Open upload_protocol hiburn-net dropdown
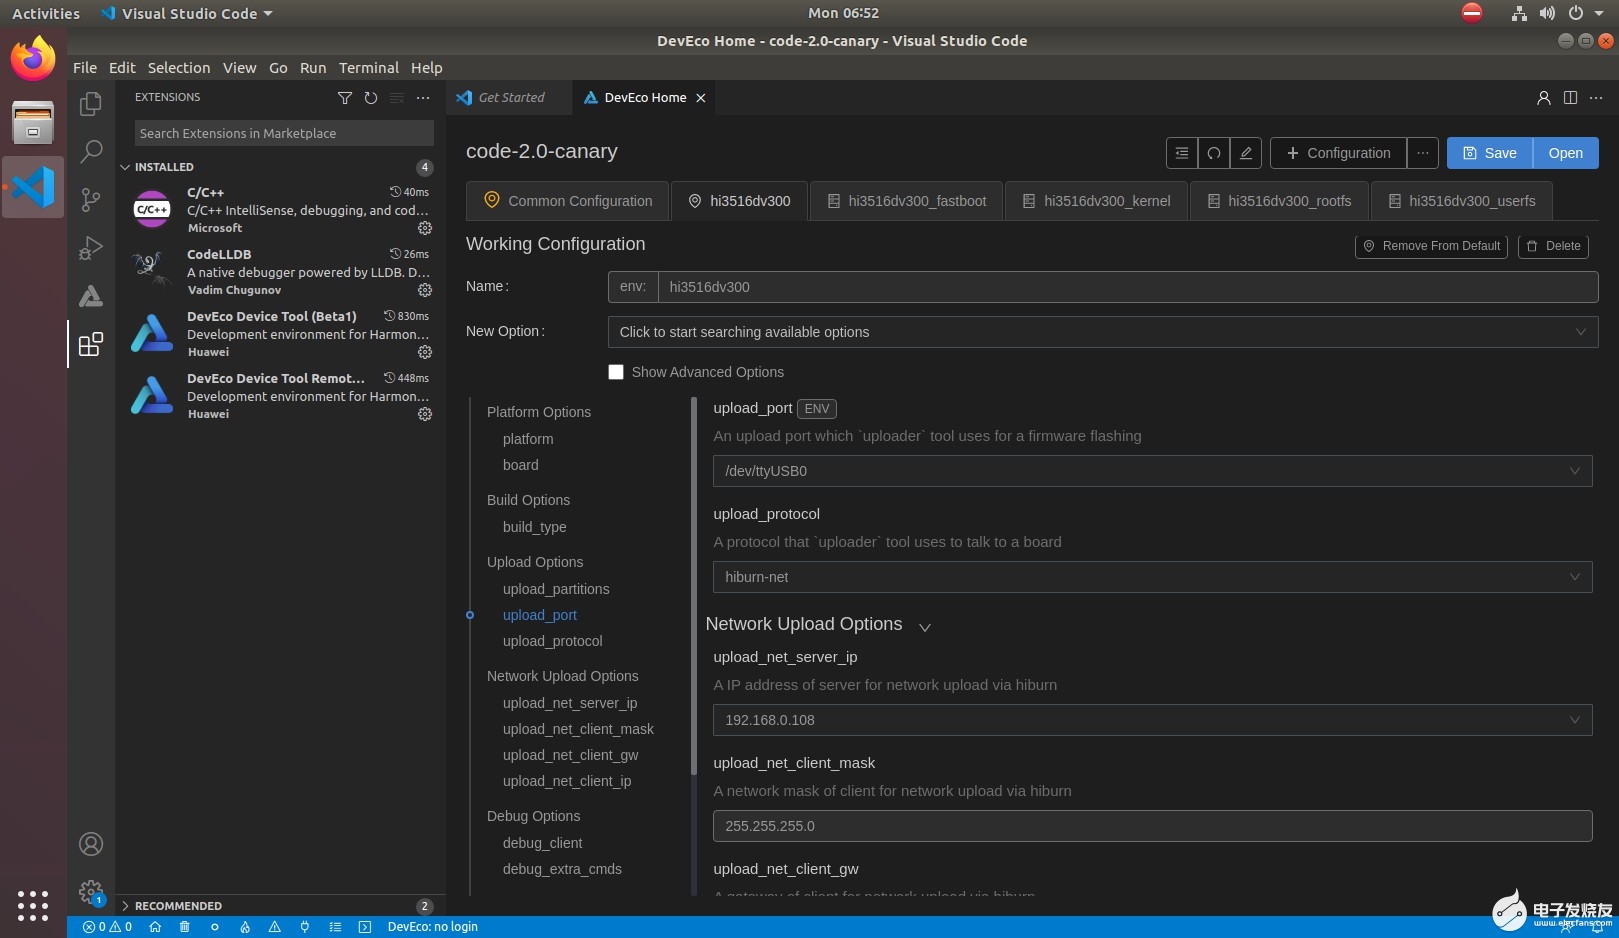Screen dimensions: 1619x938 (1152, 577)
